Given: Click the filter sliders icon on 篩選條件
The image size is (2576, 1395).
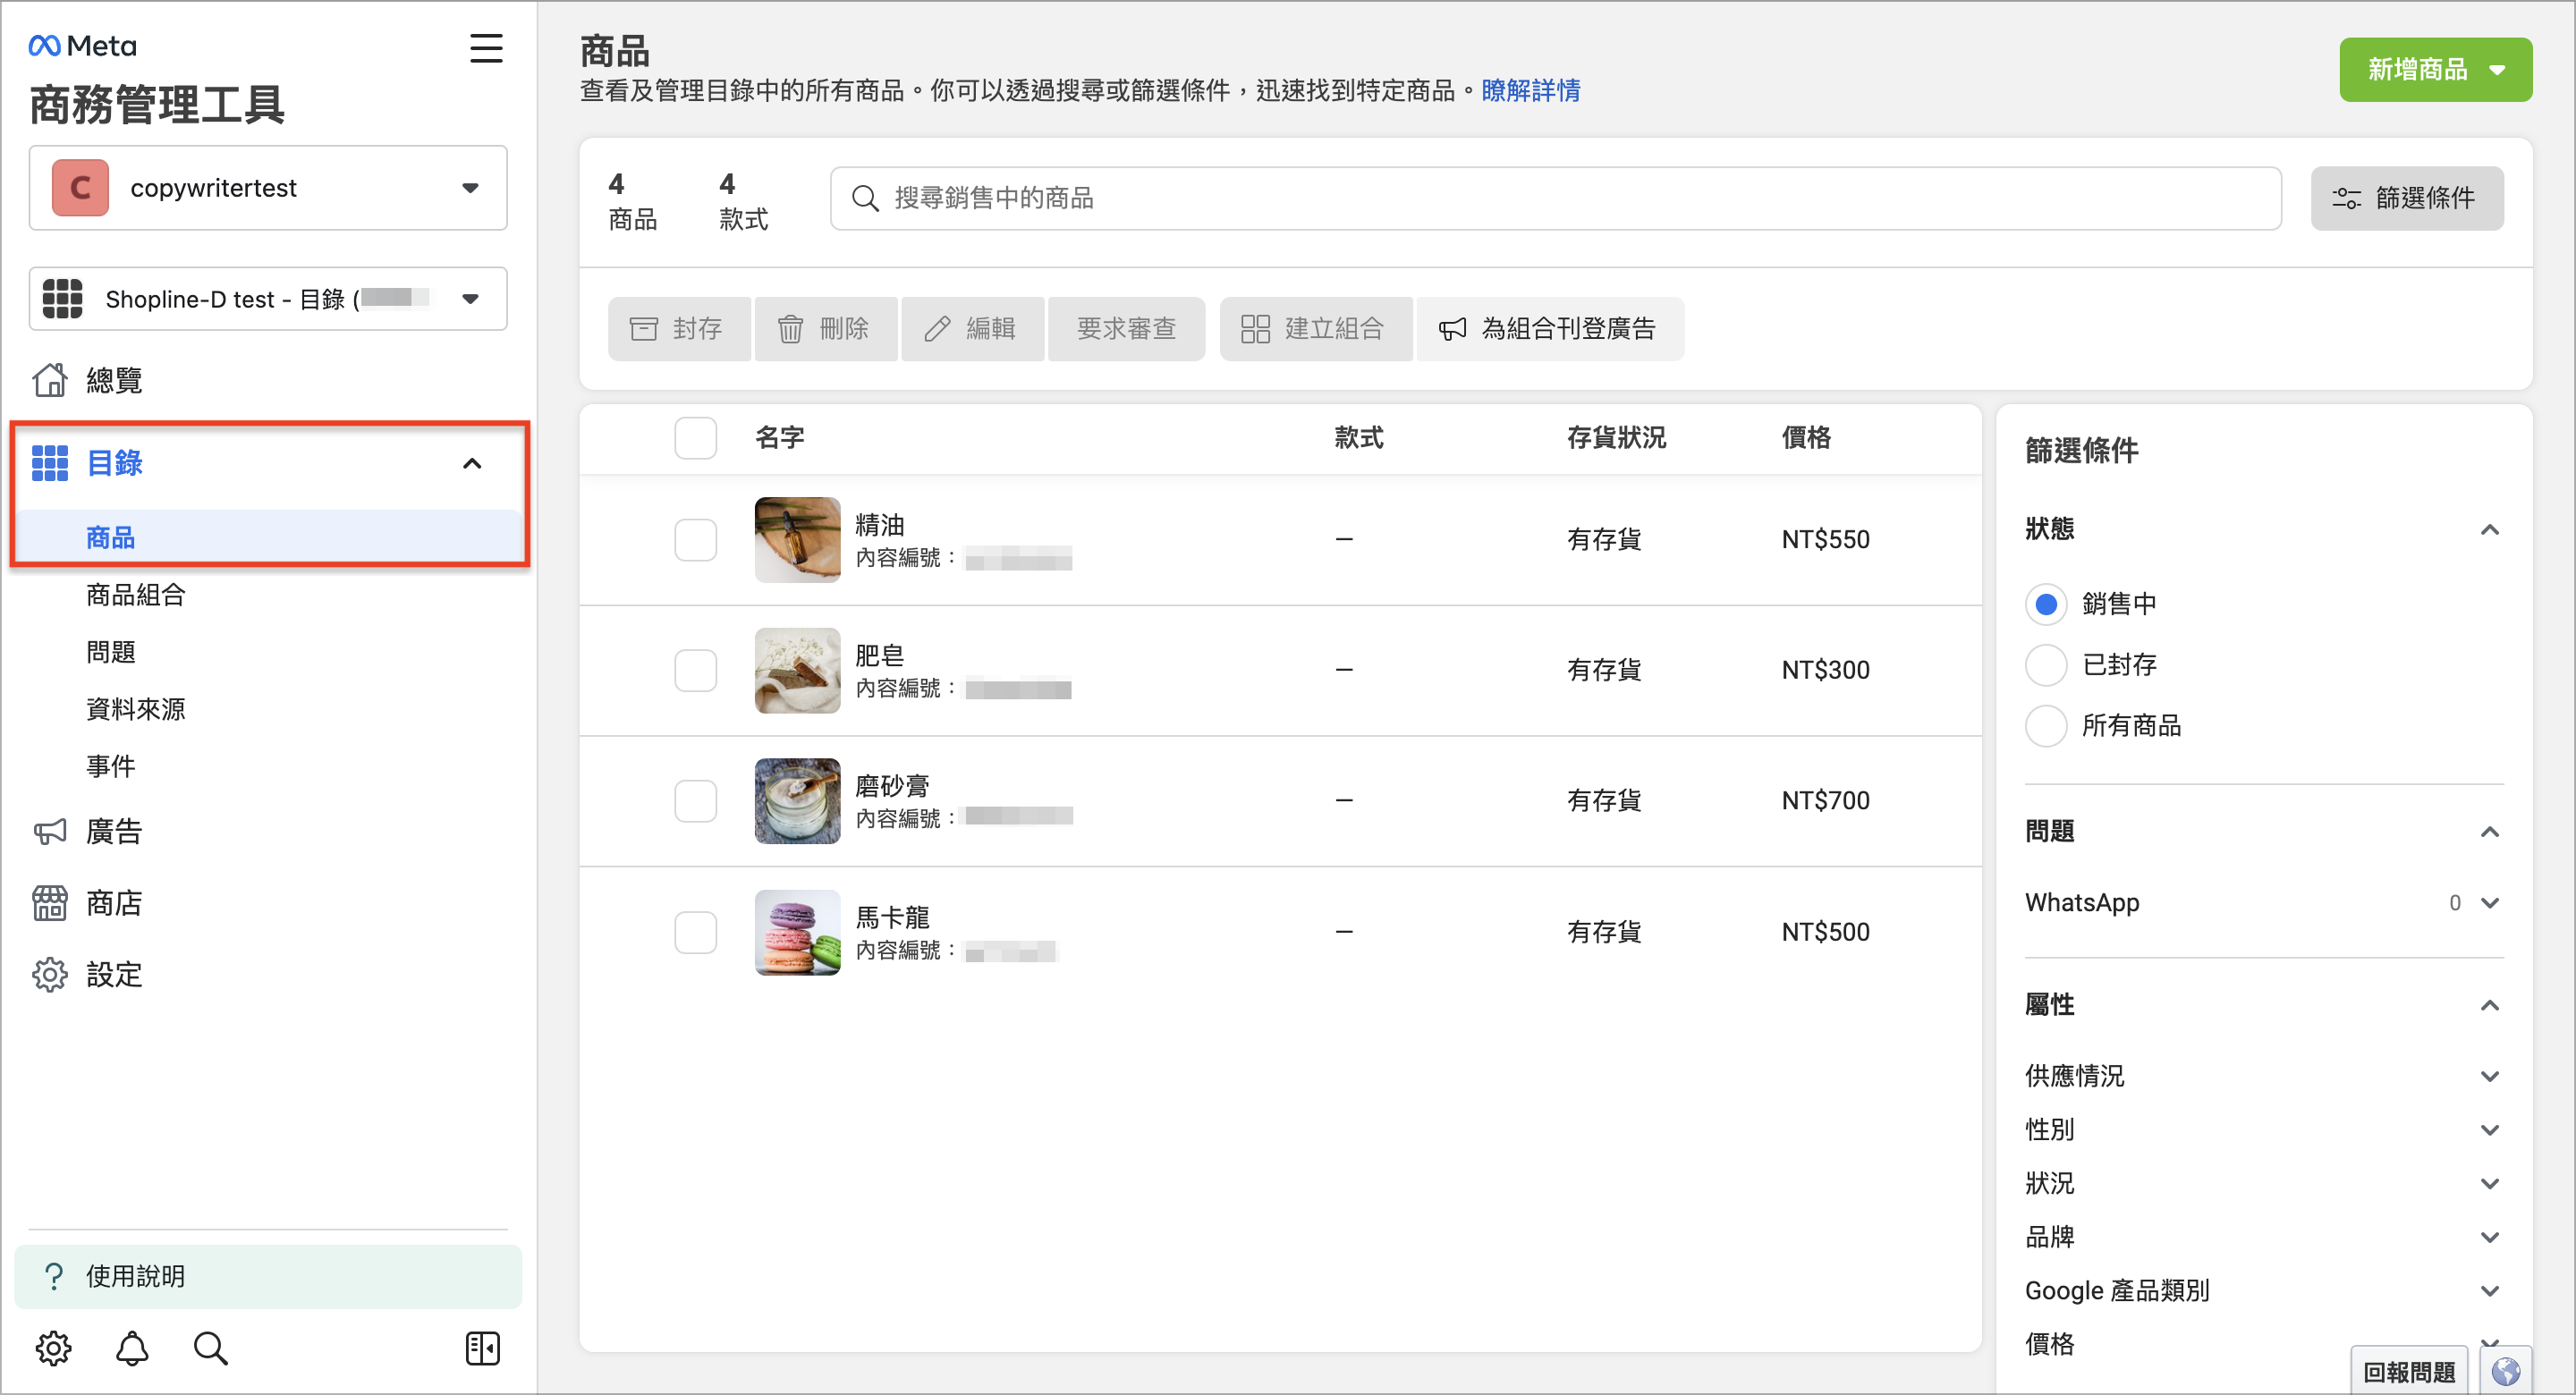Looking at the screenshot, I should tap(2347, 198).
